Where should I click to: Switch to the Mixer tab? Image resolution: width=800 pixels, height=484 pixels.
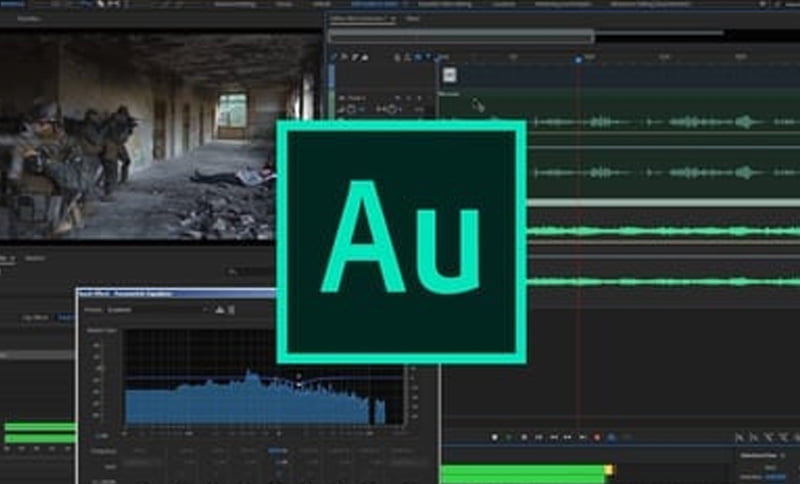coord(412,19)
